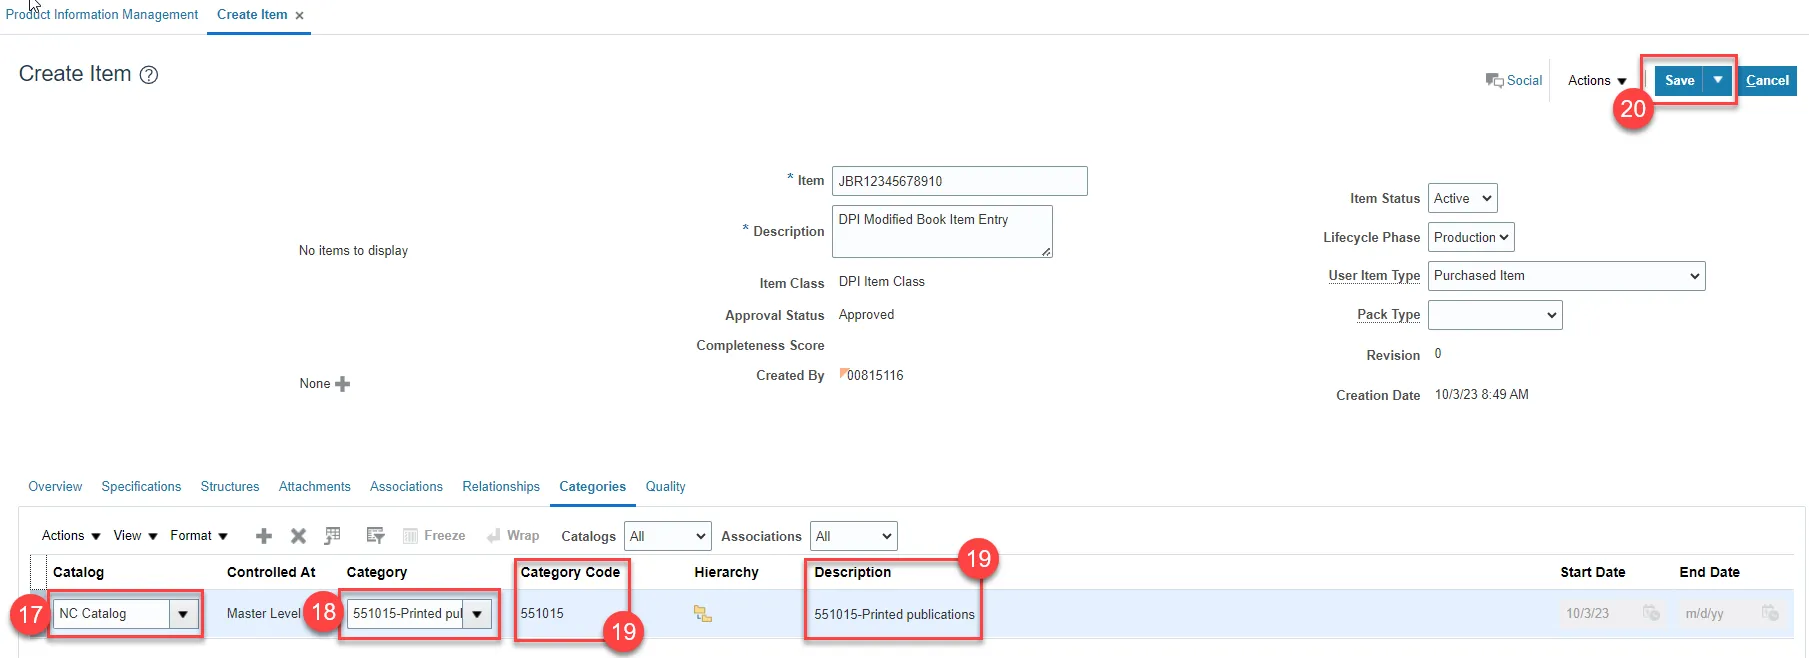Viewport: 1809px width, 658px height.
Task: Open the Pack Type dropdown
Action: click(1495, 315)
